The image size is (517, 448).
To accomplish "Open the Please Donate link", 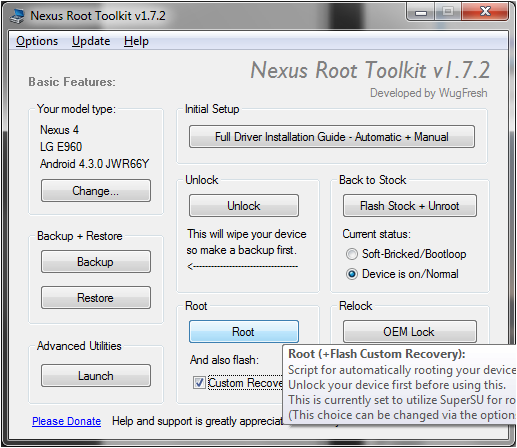I will tap(66, 421).
